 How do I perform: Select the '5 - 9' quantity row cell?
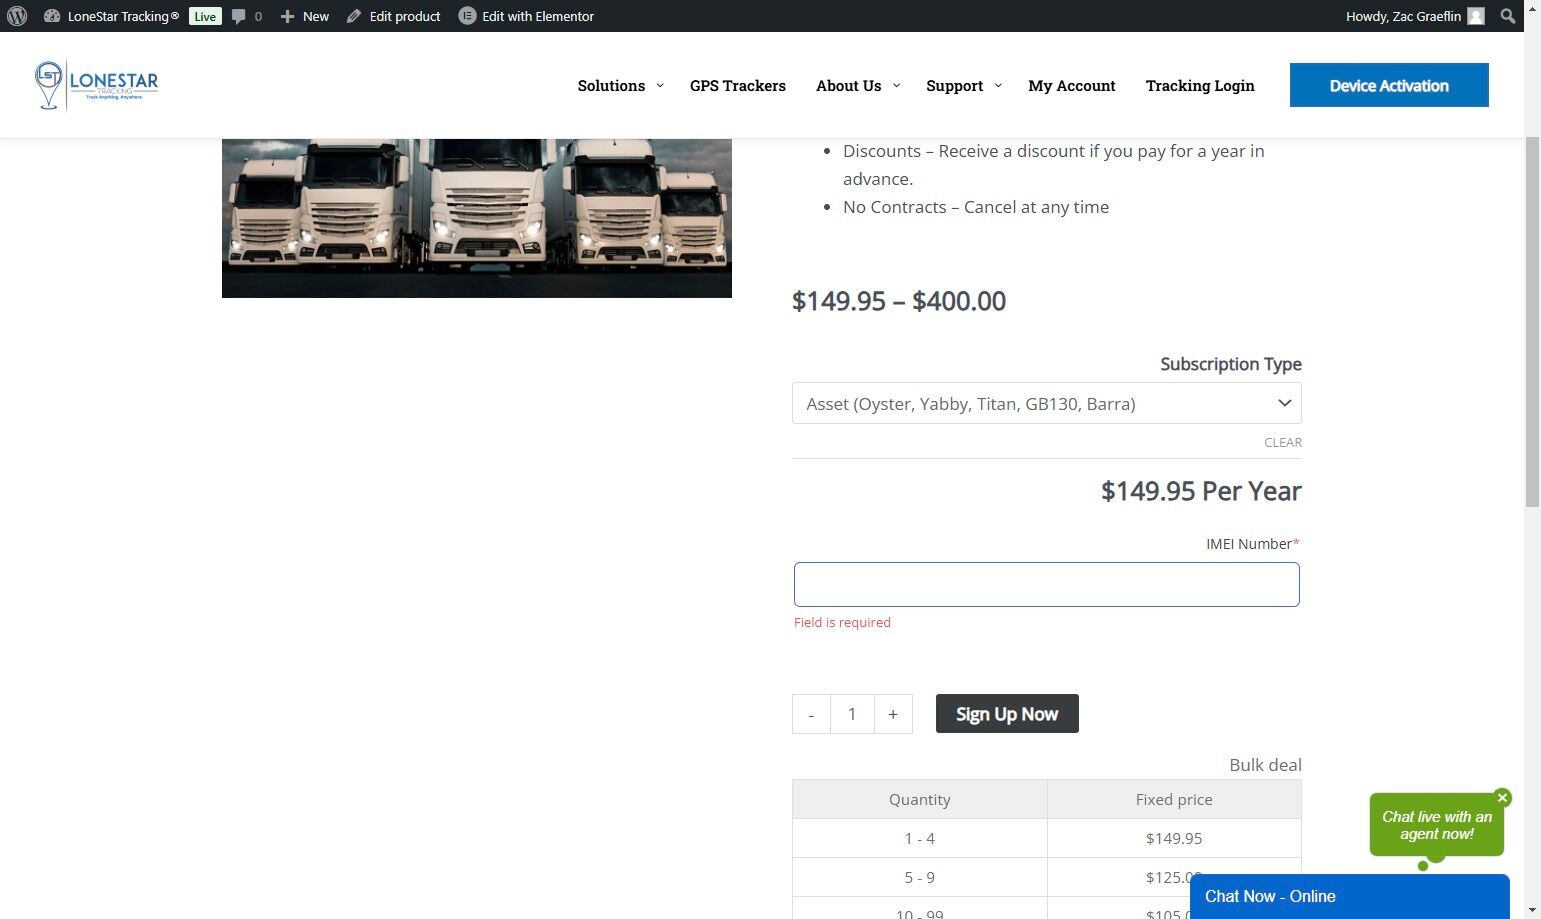click(920, 878)
